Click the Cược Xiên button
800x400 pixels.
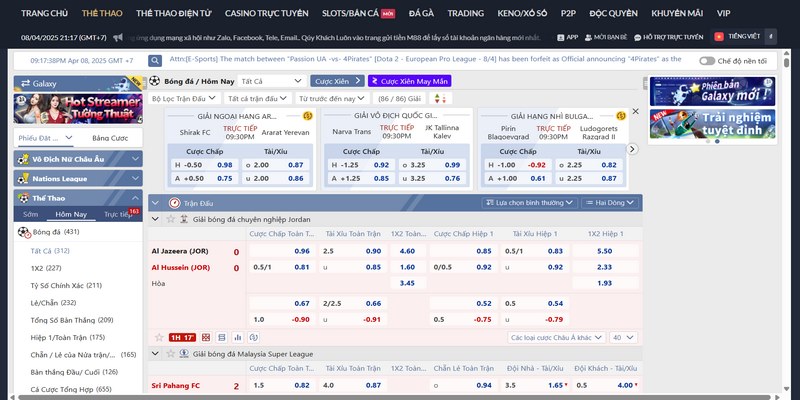pyautogui.click(x=337, y=81)
